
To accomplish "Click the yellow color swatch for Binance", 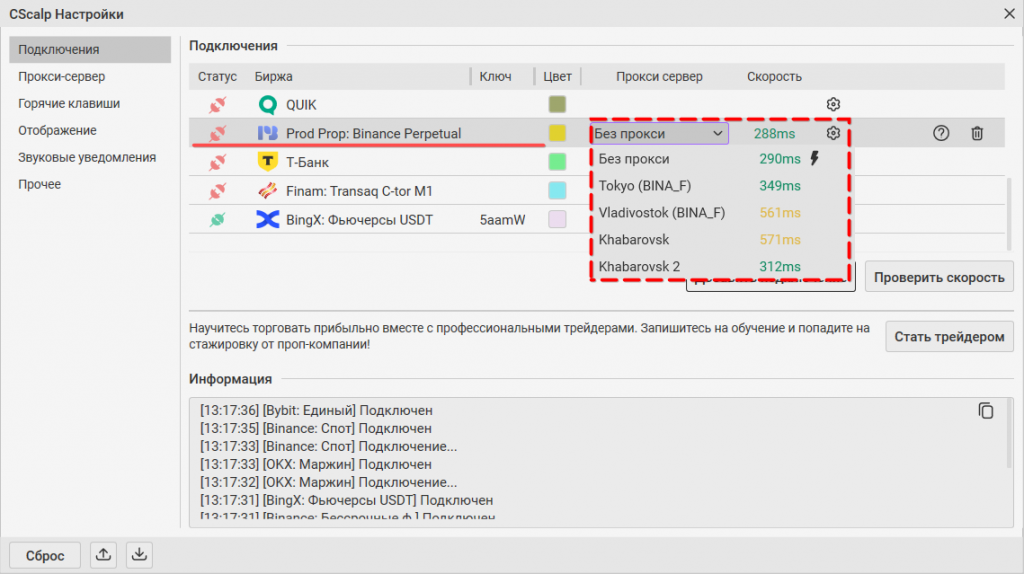I will coord(557,133).
